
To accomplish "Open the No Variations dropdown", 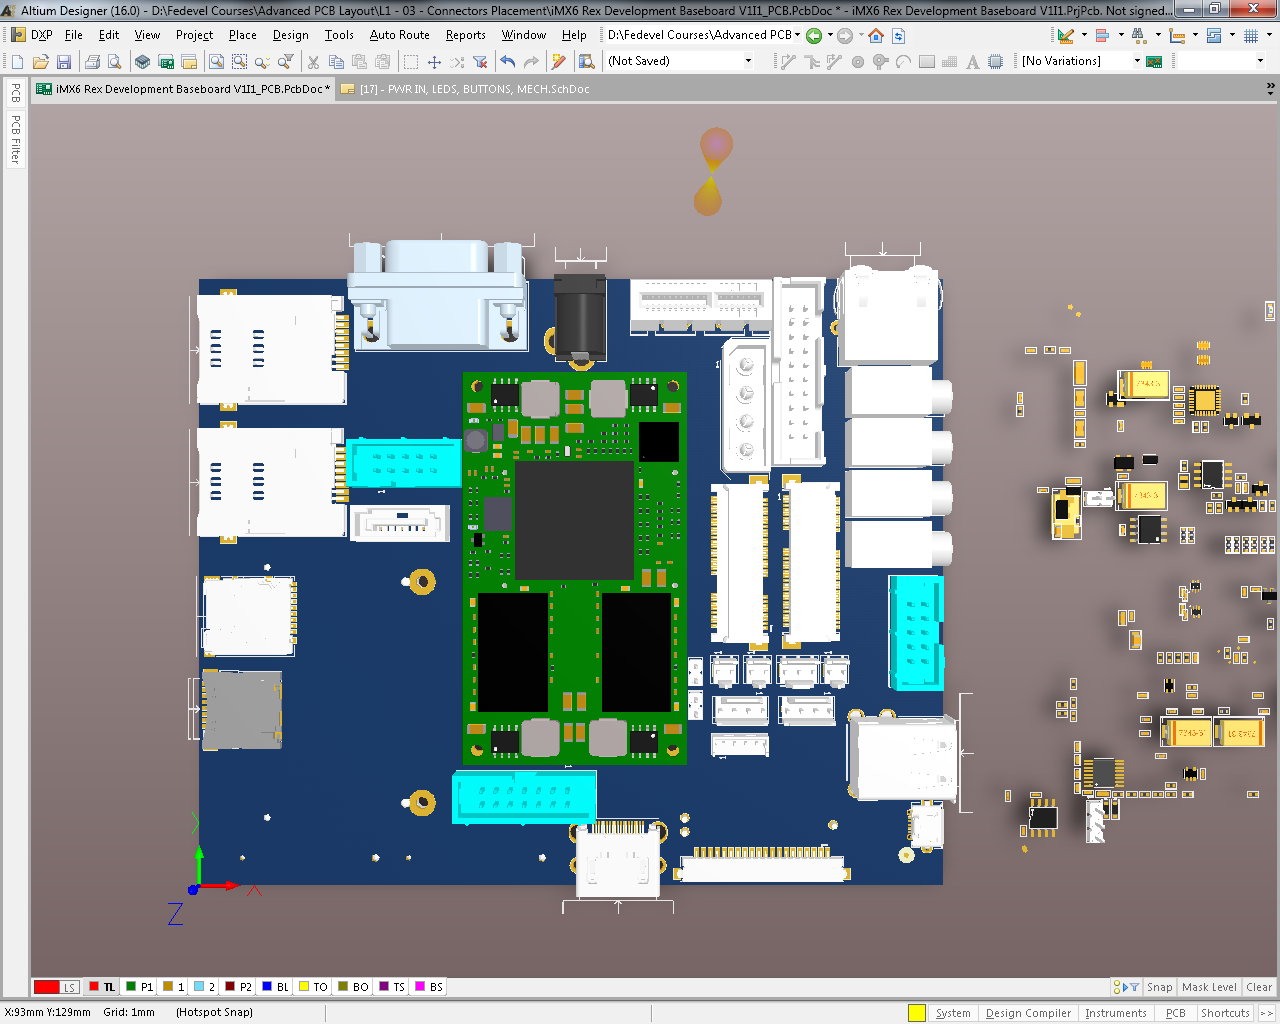I will click(x=1137, y=61).
